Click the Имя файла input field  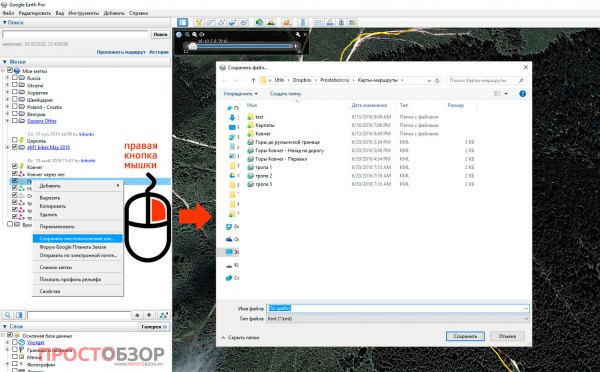(x=398, y=308)
